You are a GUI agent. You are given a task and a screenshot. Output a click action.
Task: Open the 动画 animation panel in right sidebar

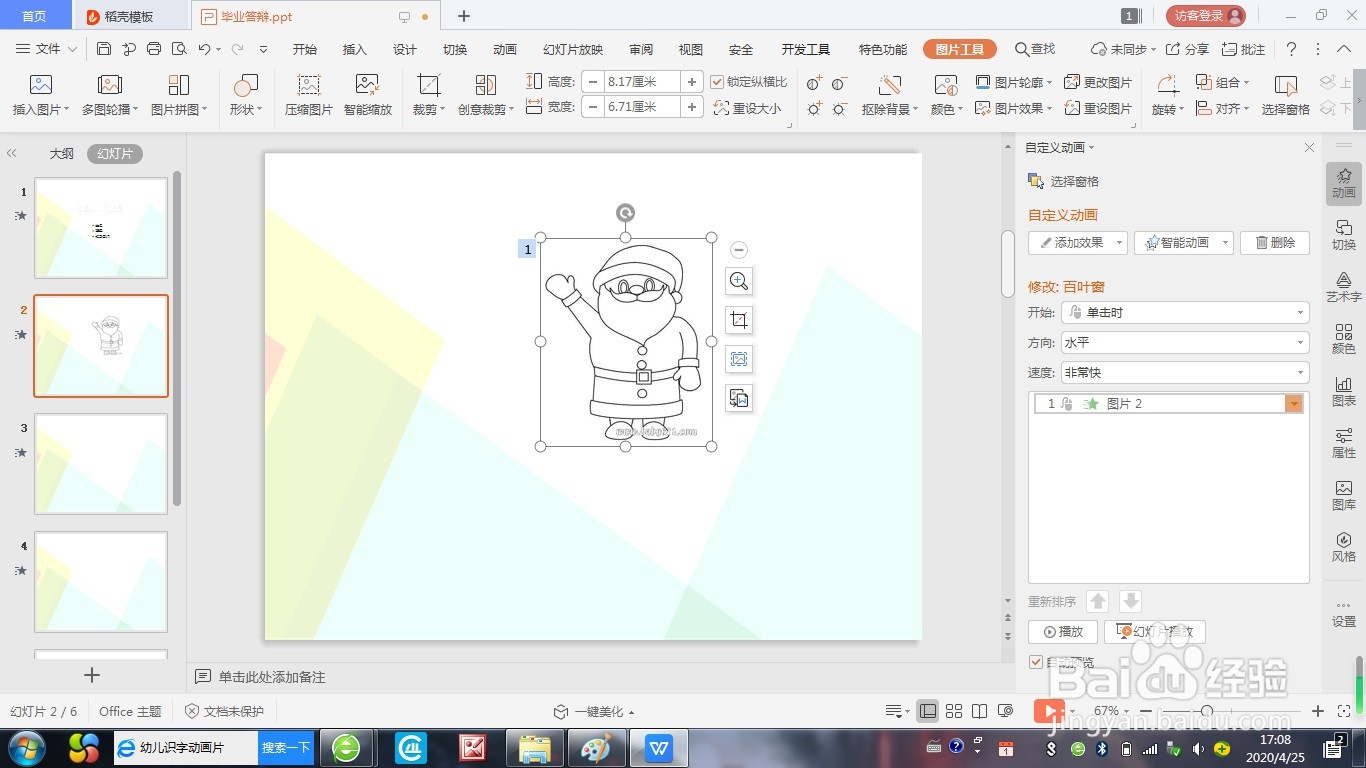1344,183
